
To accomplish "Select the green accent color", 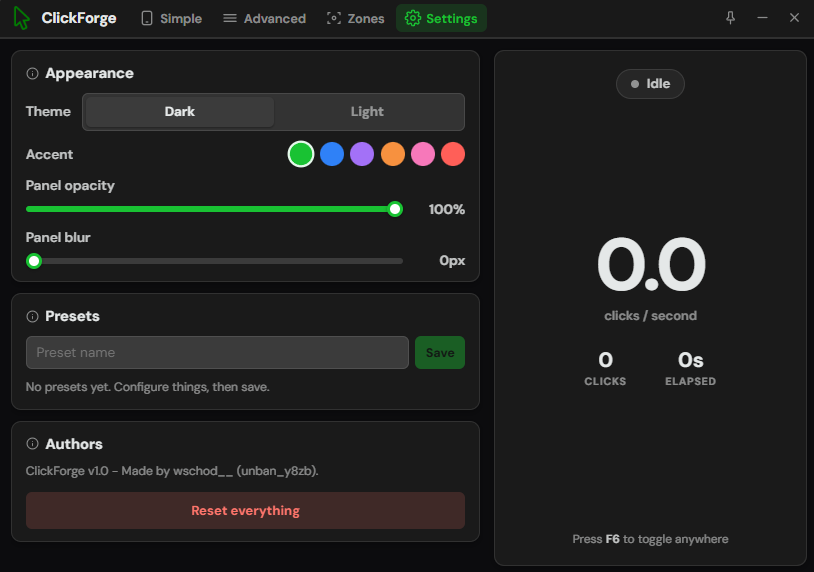I will 301,154.
